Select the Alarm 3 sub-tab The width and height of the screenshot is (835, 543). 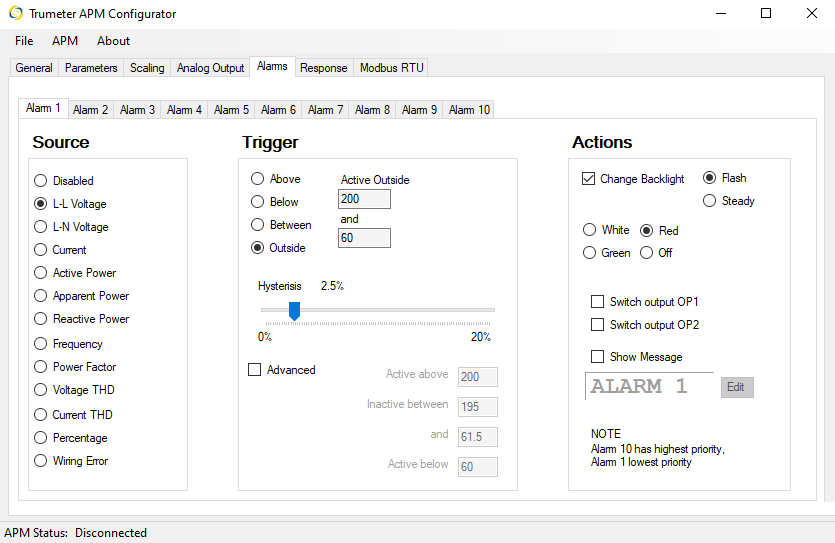click(x=137, y=110)
